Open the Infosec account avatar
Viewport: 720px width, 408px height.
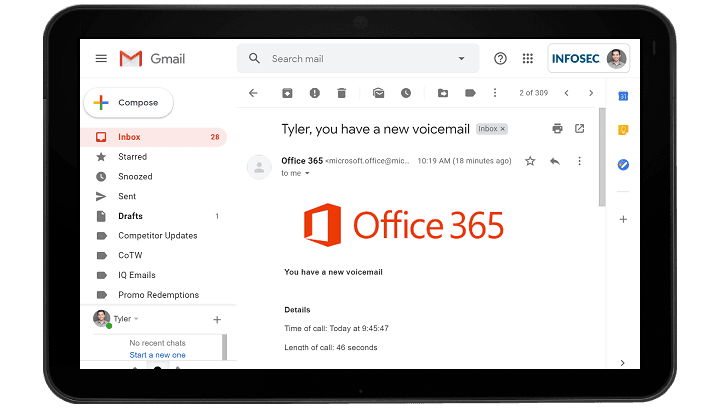[x=616, y=58]
